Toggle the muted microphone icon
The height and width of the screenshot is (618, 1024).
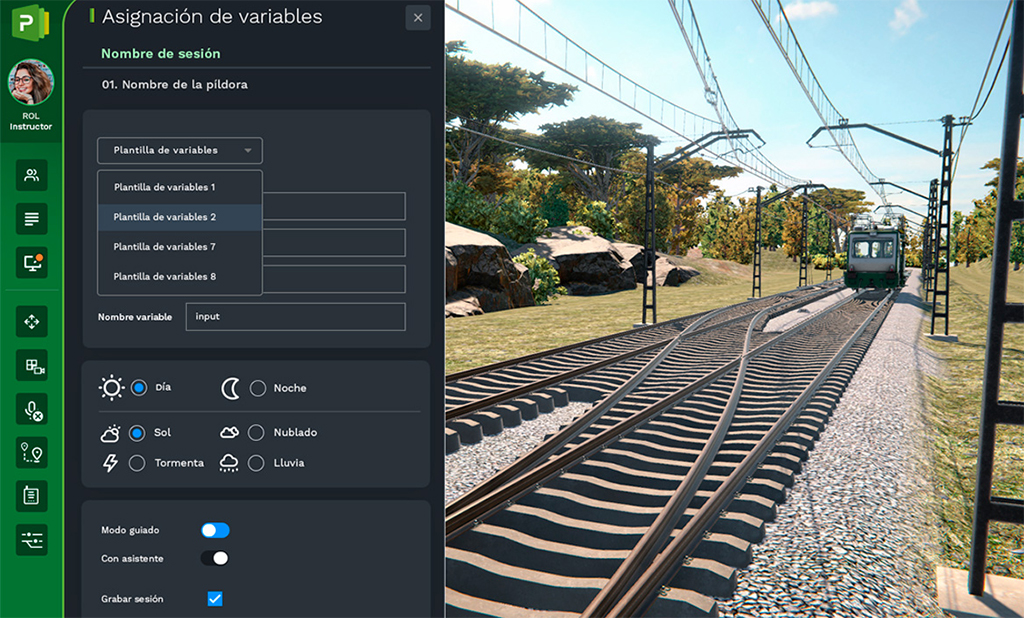click(31, 410)
